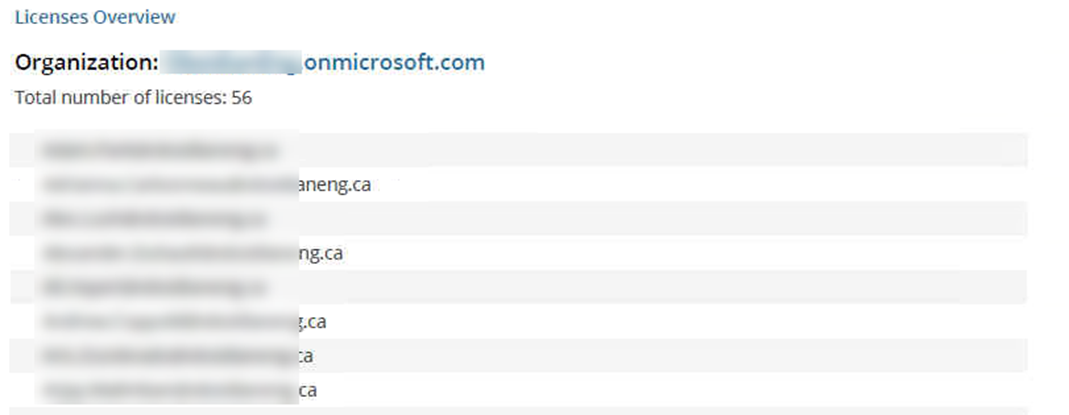Select the sixth email row in list
This screenshot has width=1069, height=415.
[x=518, y=322]
